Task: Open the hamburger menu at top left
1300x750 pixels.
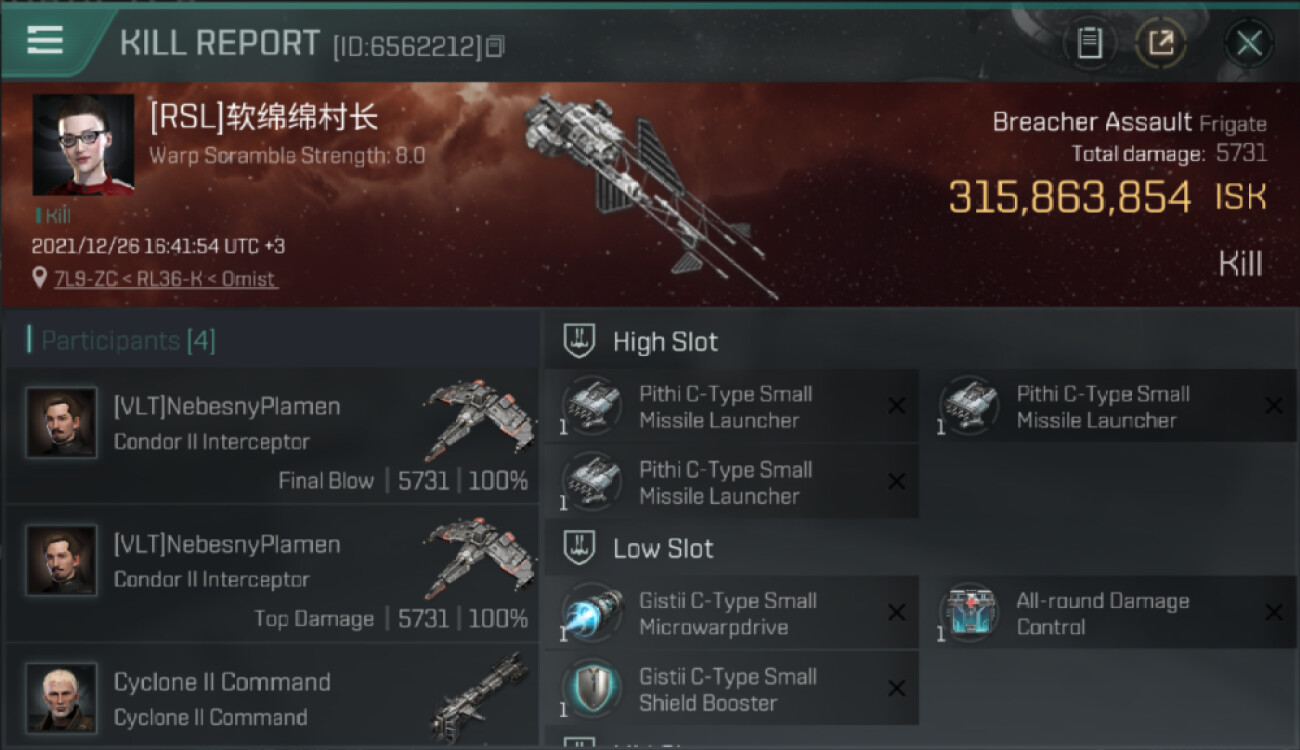Action: tap(45, 40)
